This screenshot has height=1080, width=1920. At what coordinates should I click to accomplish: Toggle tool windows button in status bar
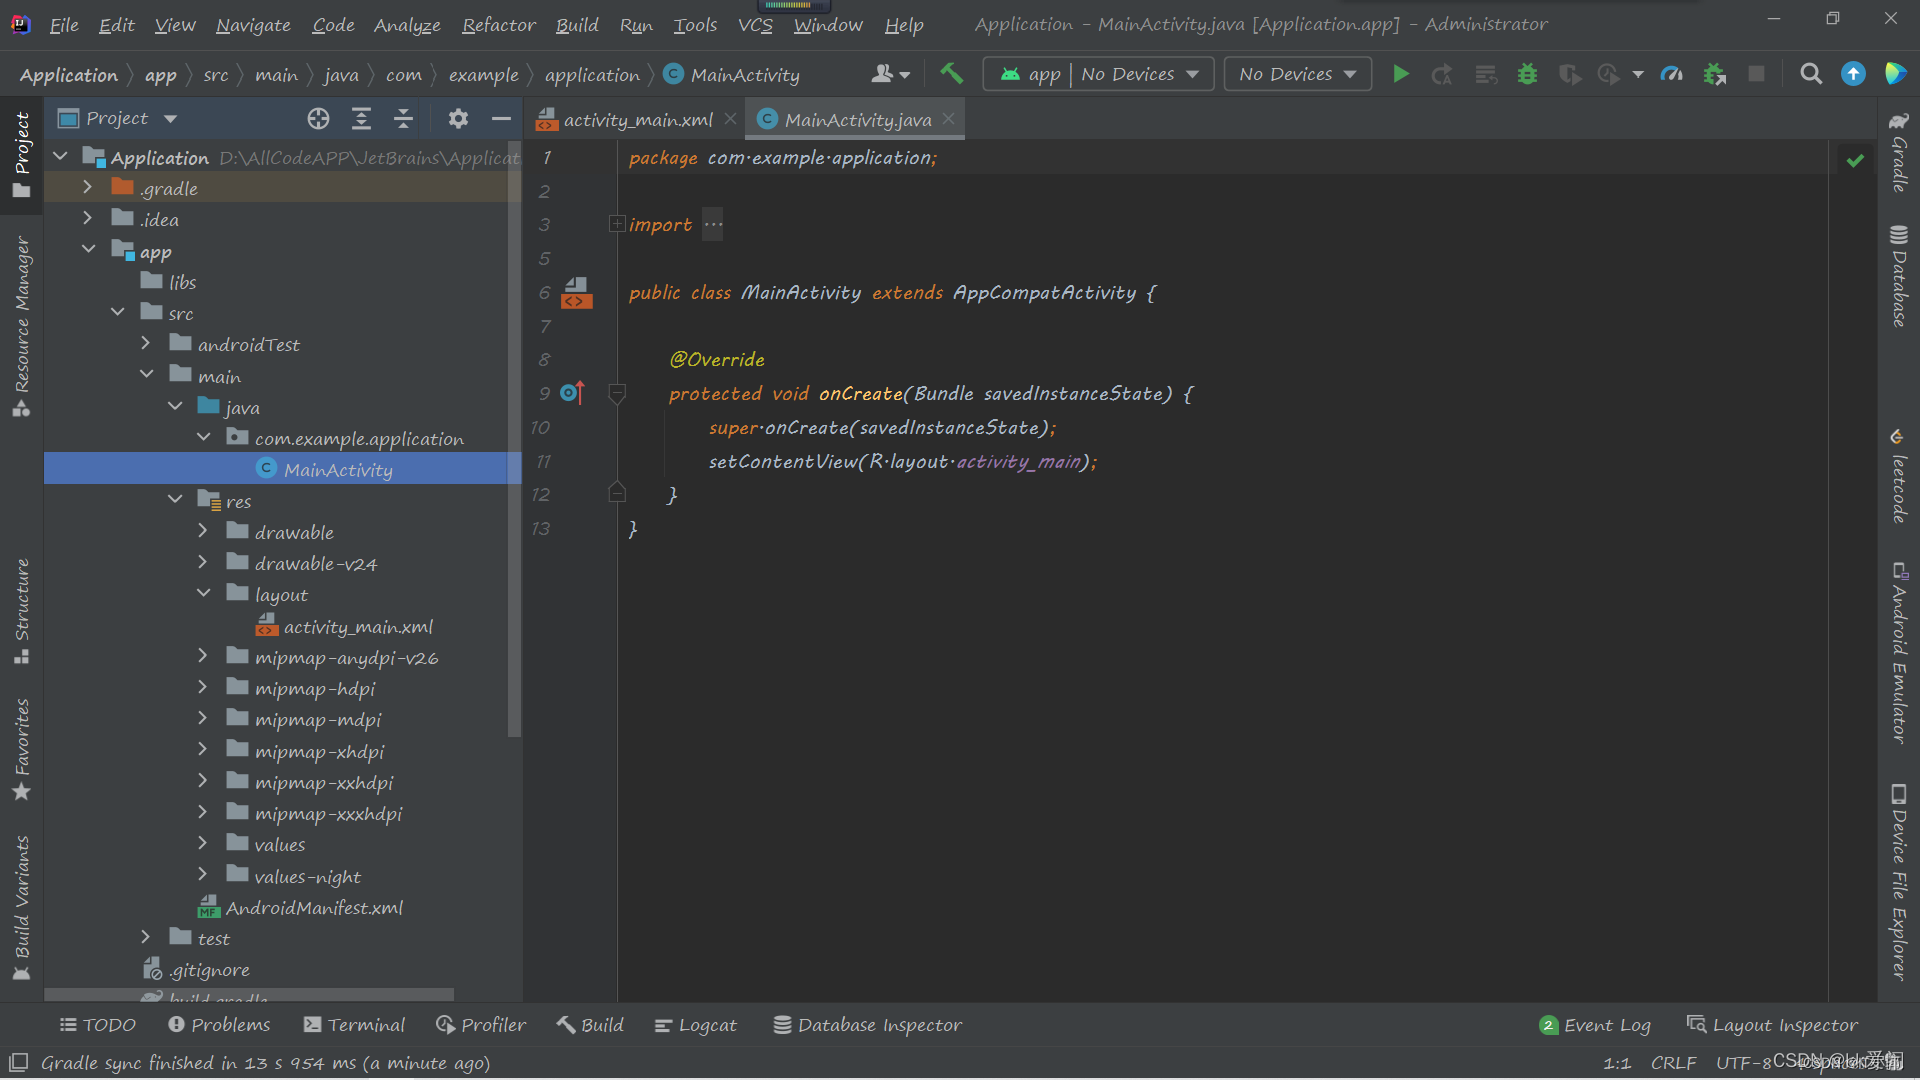click(x=18, y=1063)
